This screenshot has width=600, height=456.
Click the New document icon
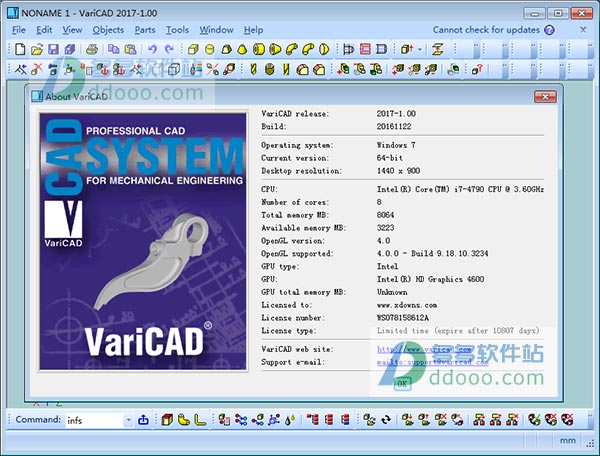[20, 49]
